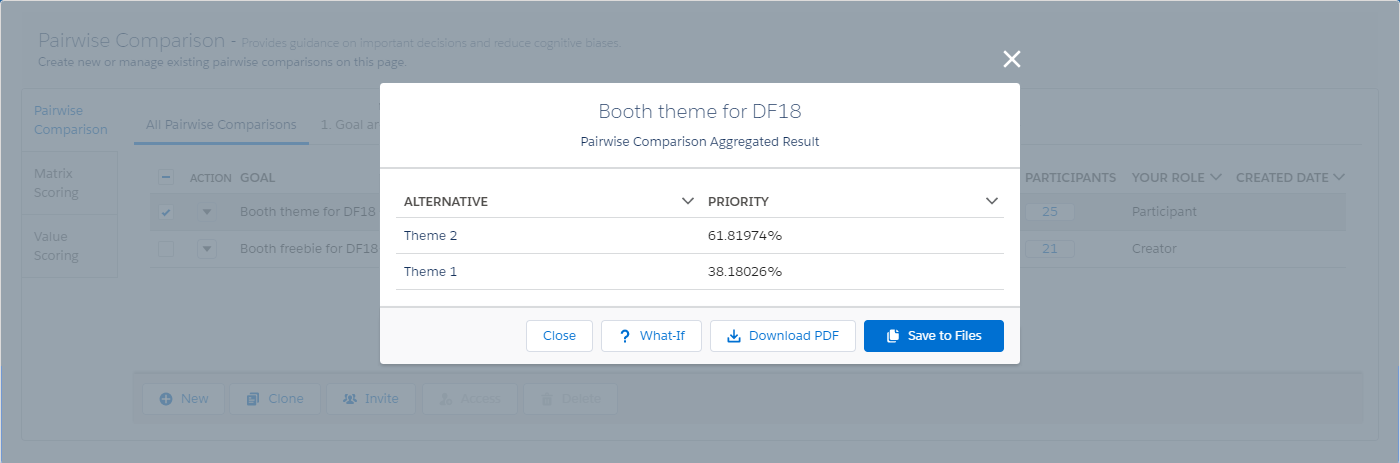
Task: Close the modal with the X icon
Action: [1012, 59]
